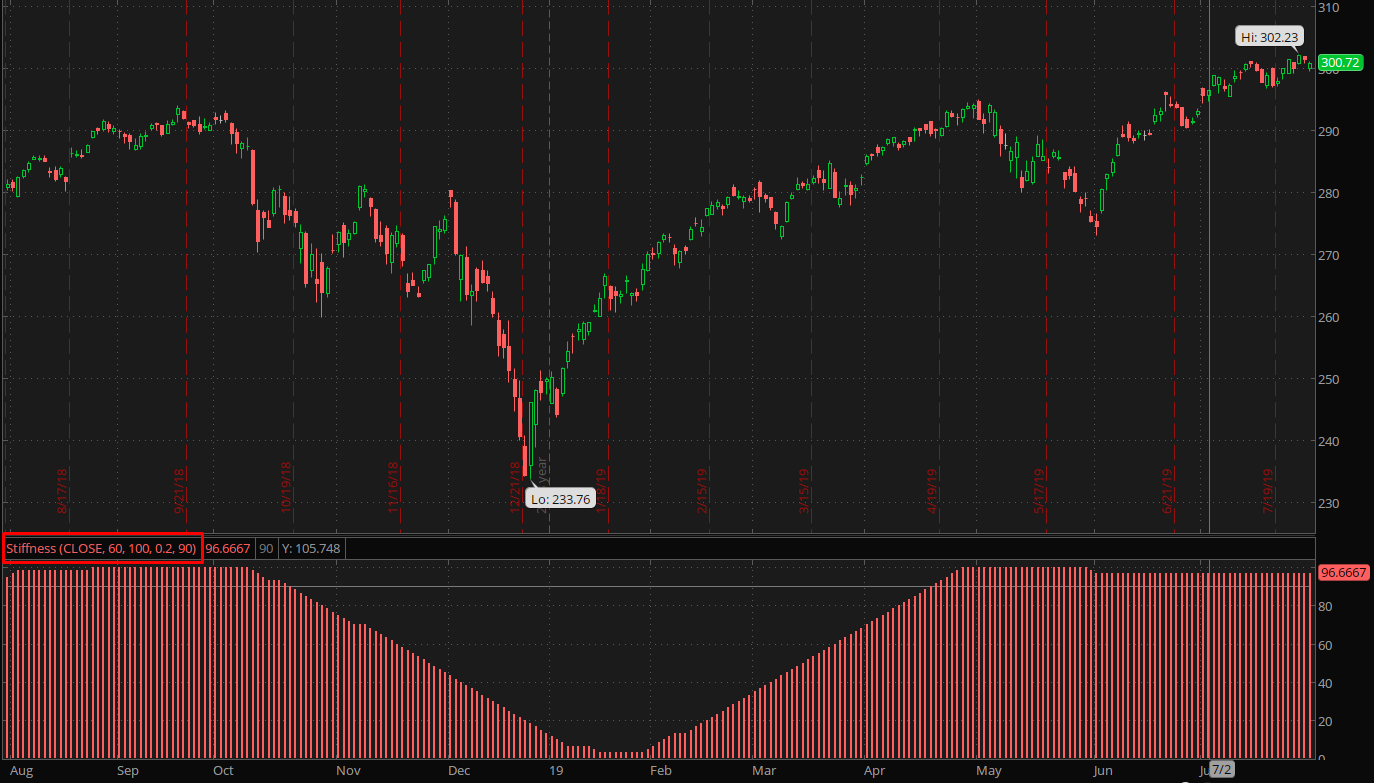Click the 90 threshold value in study header
Image resolution: width=1374 pixels, height=783 pixels.
[266, 549]
